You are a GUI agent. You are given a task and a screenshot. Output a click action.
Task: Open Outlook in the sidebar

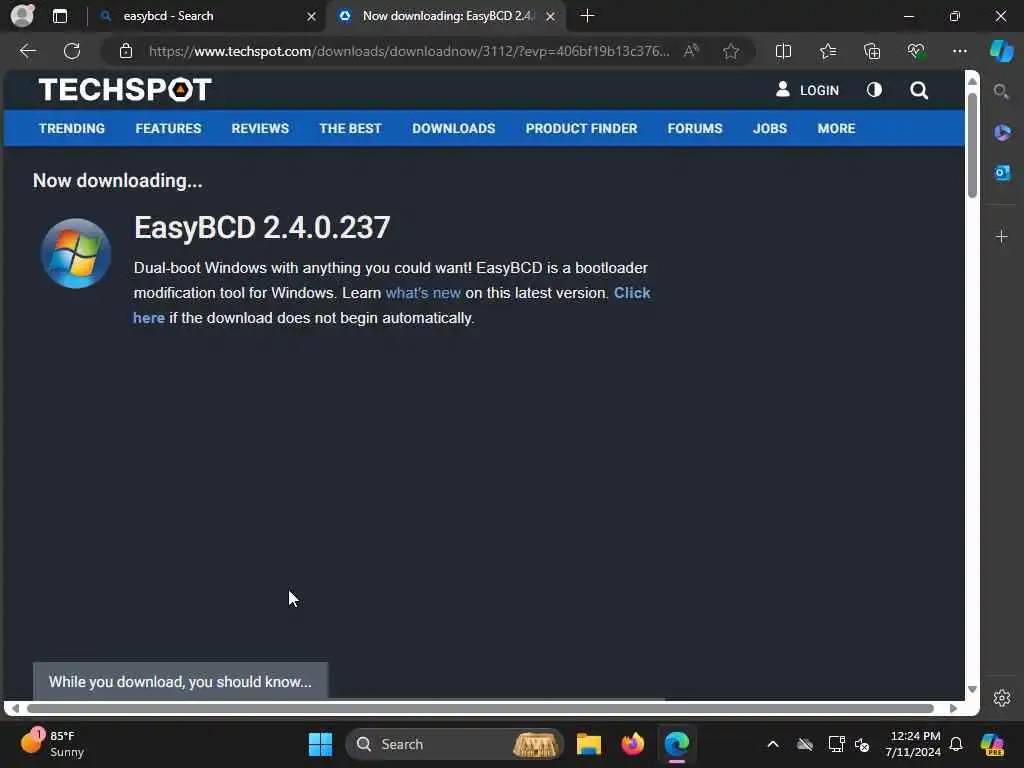tap(1002, 173)
